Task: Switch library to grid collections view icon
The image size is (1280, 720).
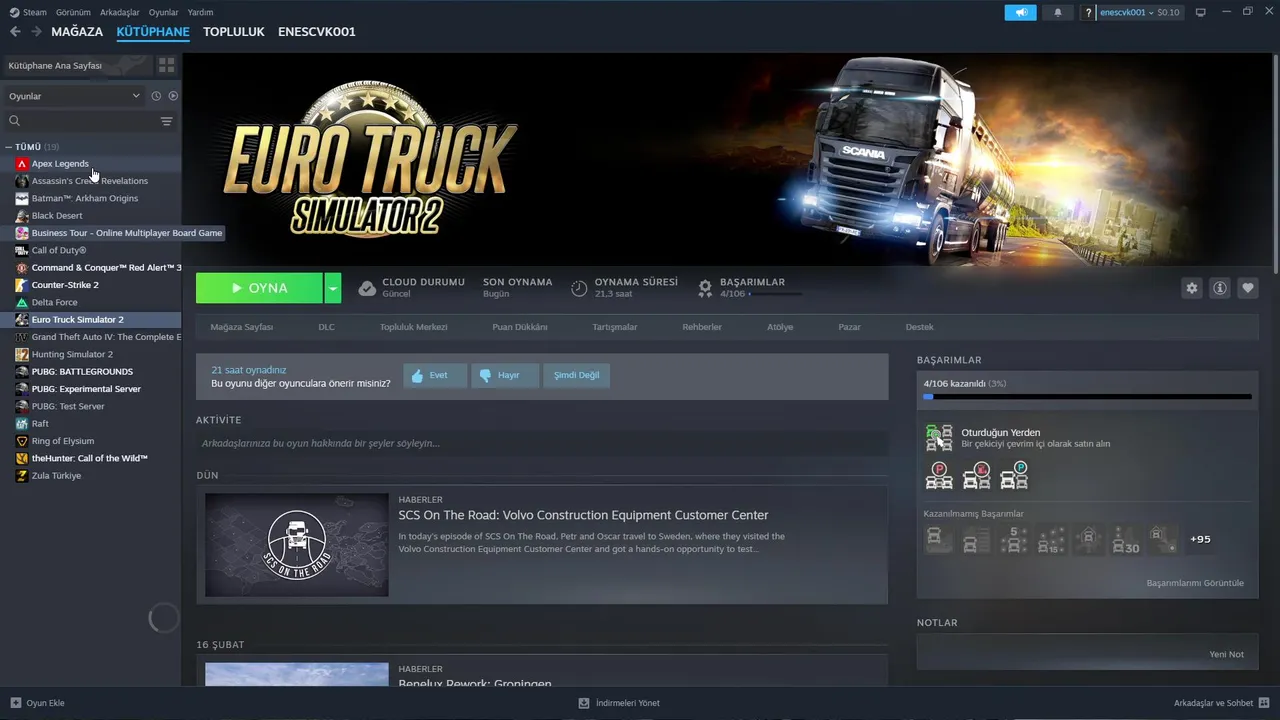Action: coord(166,65)
